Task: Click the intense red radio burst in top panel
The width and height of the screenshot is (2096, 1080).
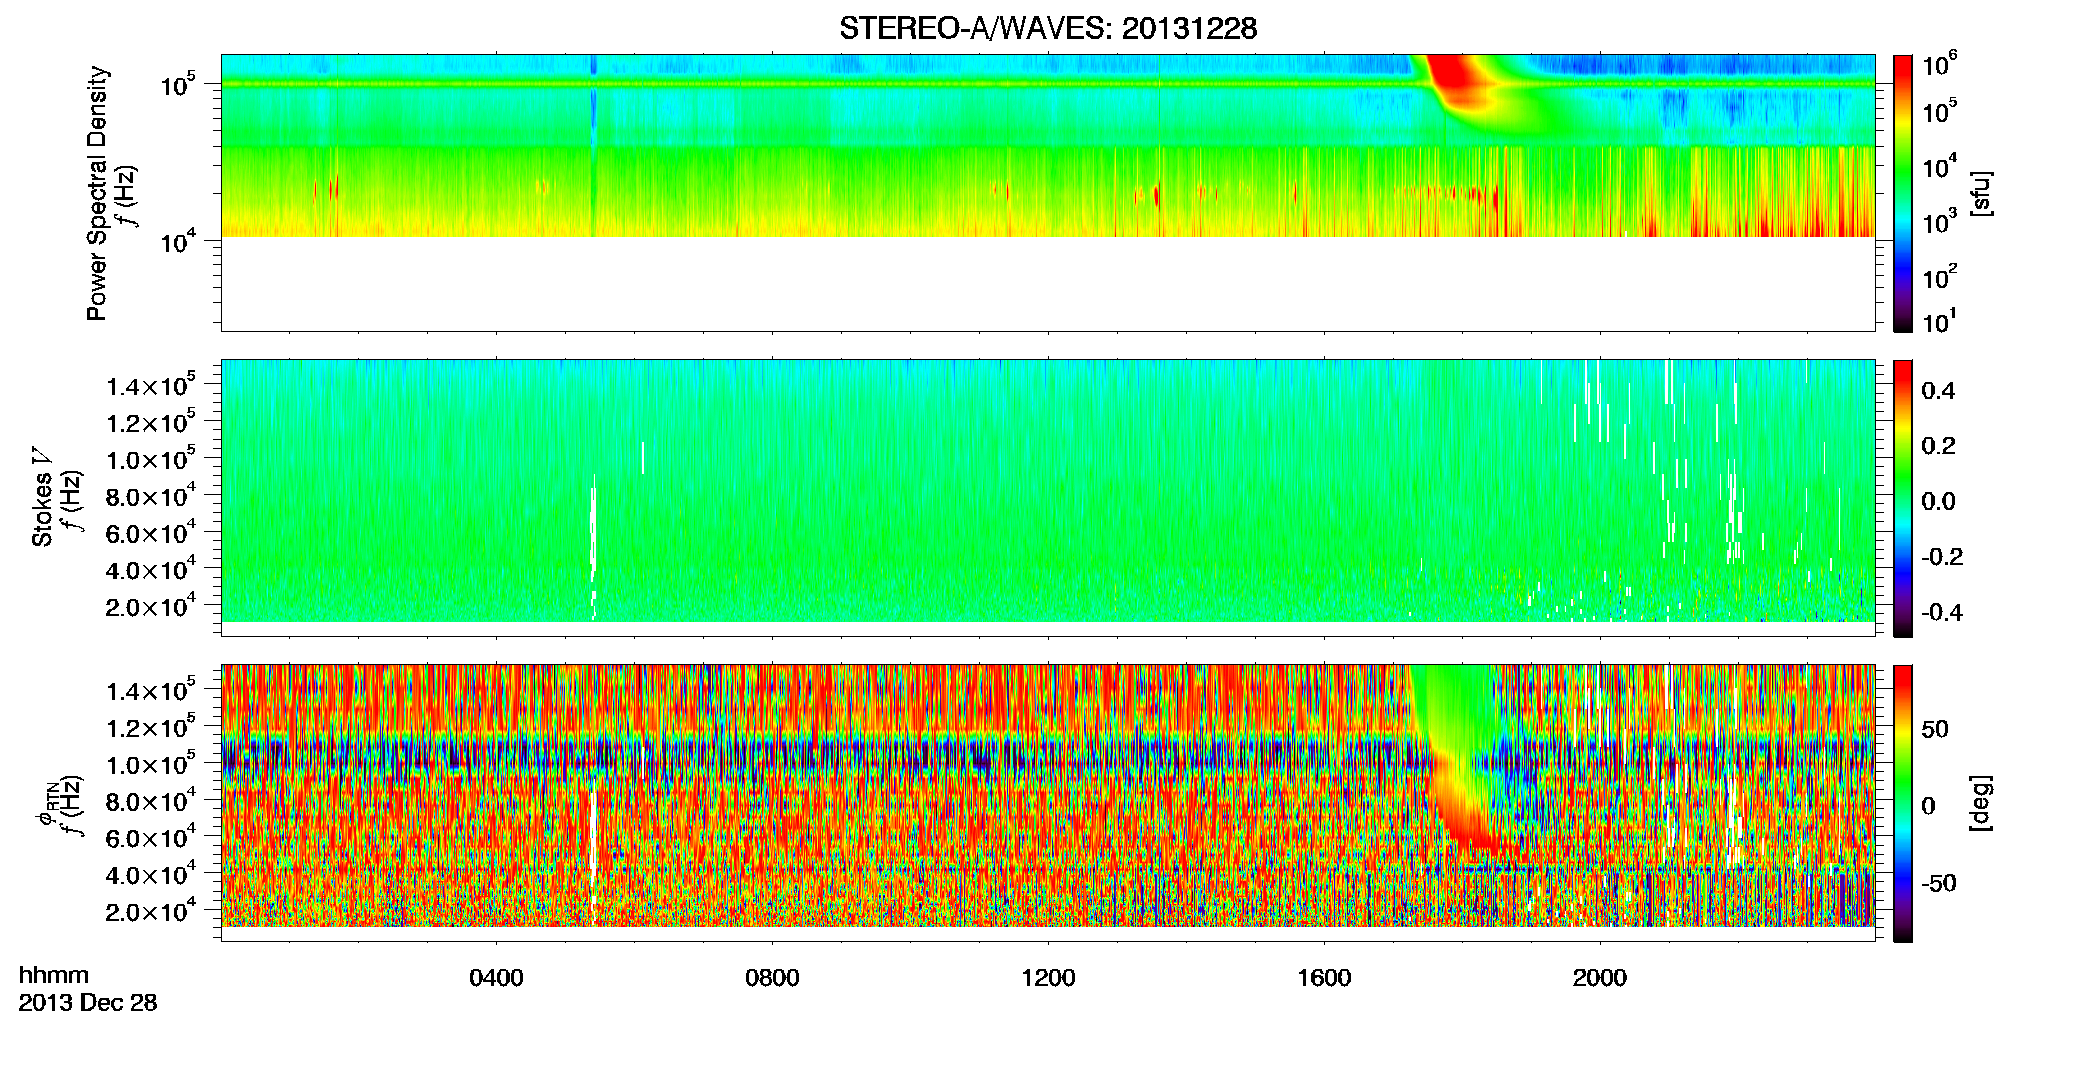Action: point(1455,80)
